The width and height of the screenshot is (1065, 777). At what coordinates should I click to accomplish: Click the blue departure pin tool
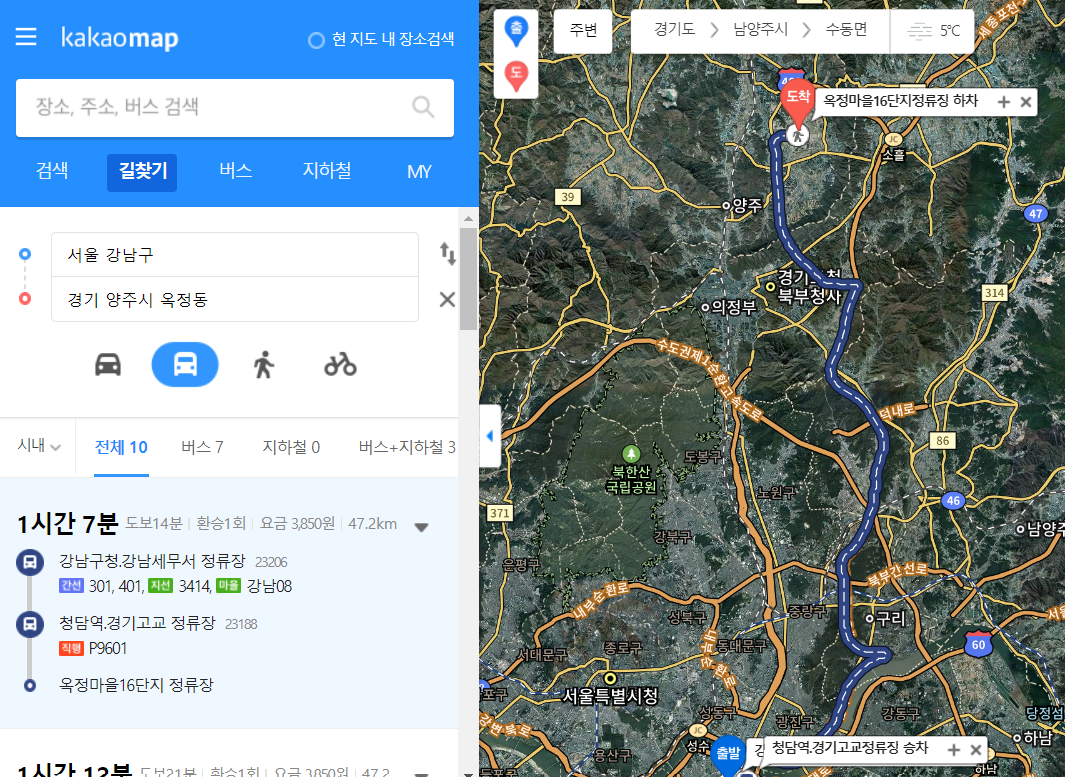pos(516,31)
